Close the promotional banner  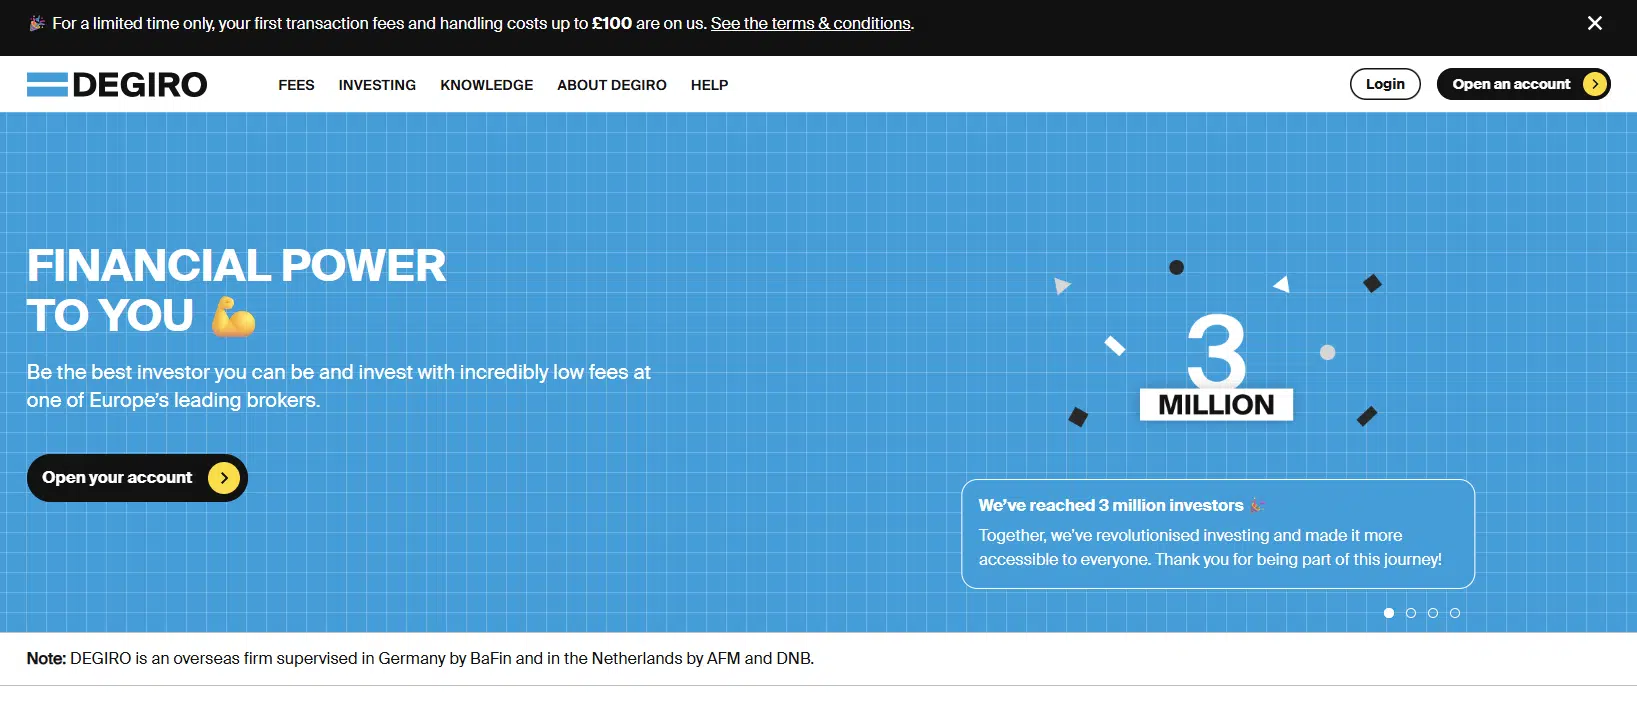(x=1594, y=23)
